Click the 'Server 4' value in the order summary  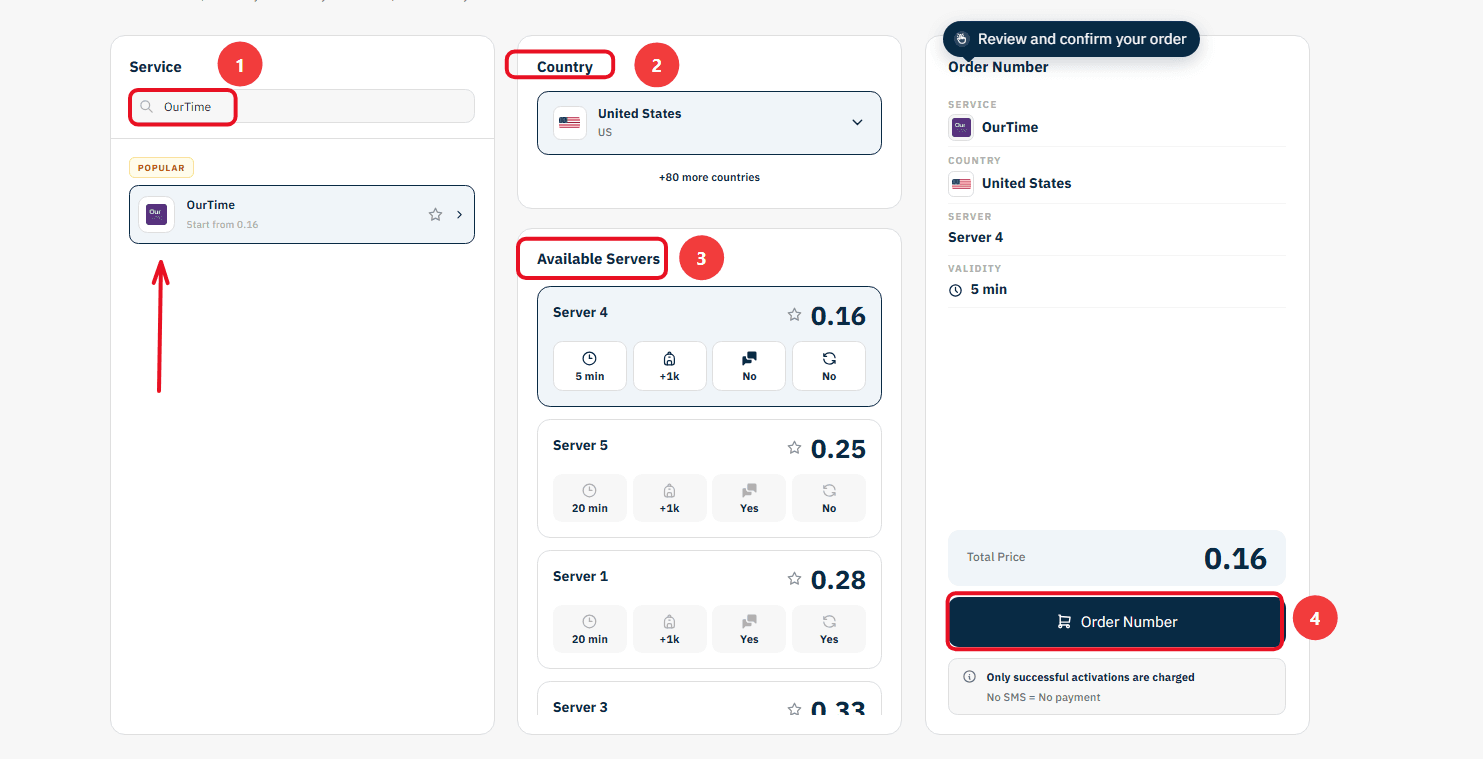pyautogui.click(x=976, y=238)
